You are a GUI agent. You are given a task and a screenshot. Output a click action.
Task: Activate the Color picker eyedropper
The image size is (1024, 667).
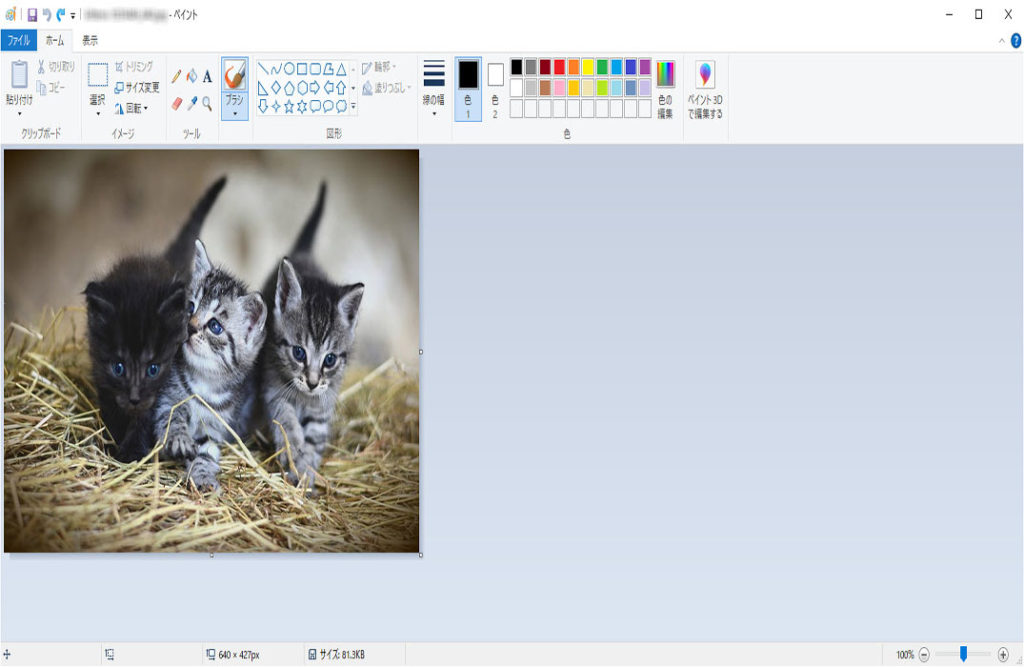click(x=192, y=103)
